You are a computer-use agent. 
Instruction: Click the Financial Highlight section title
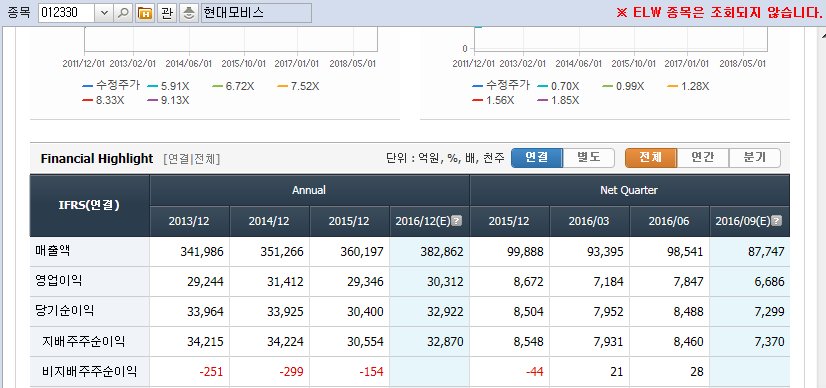pos(97,158)
